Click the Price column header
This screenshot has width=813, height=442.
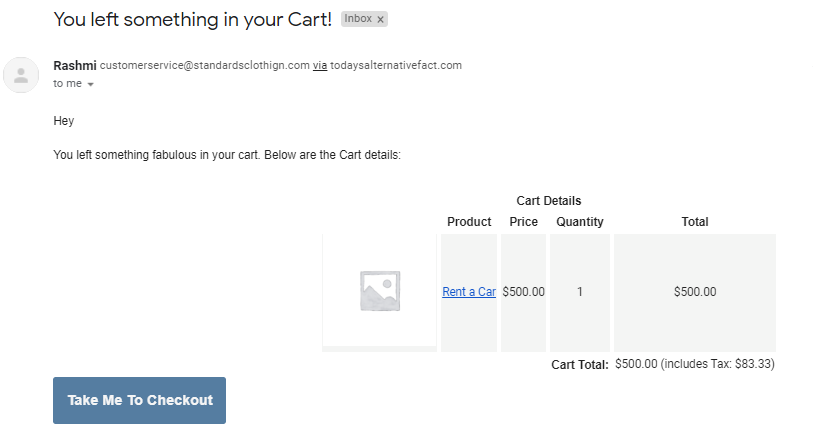[x=524, y=222]
